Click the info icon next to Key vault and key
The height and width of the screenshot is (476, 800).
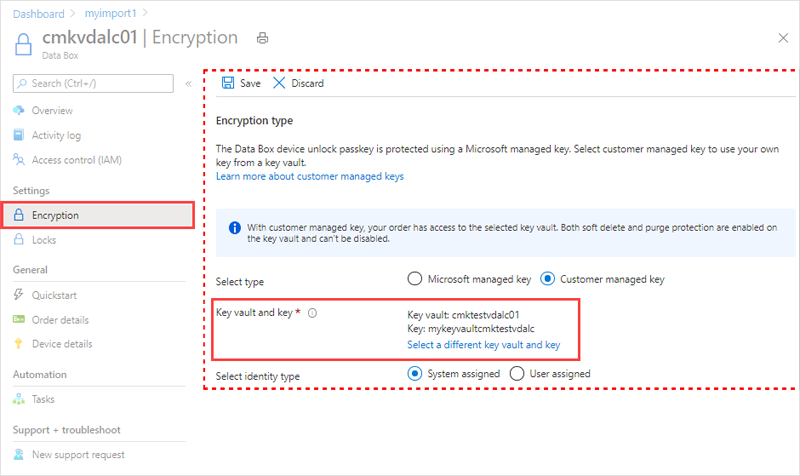tap(313, 313)
